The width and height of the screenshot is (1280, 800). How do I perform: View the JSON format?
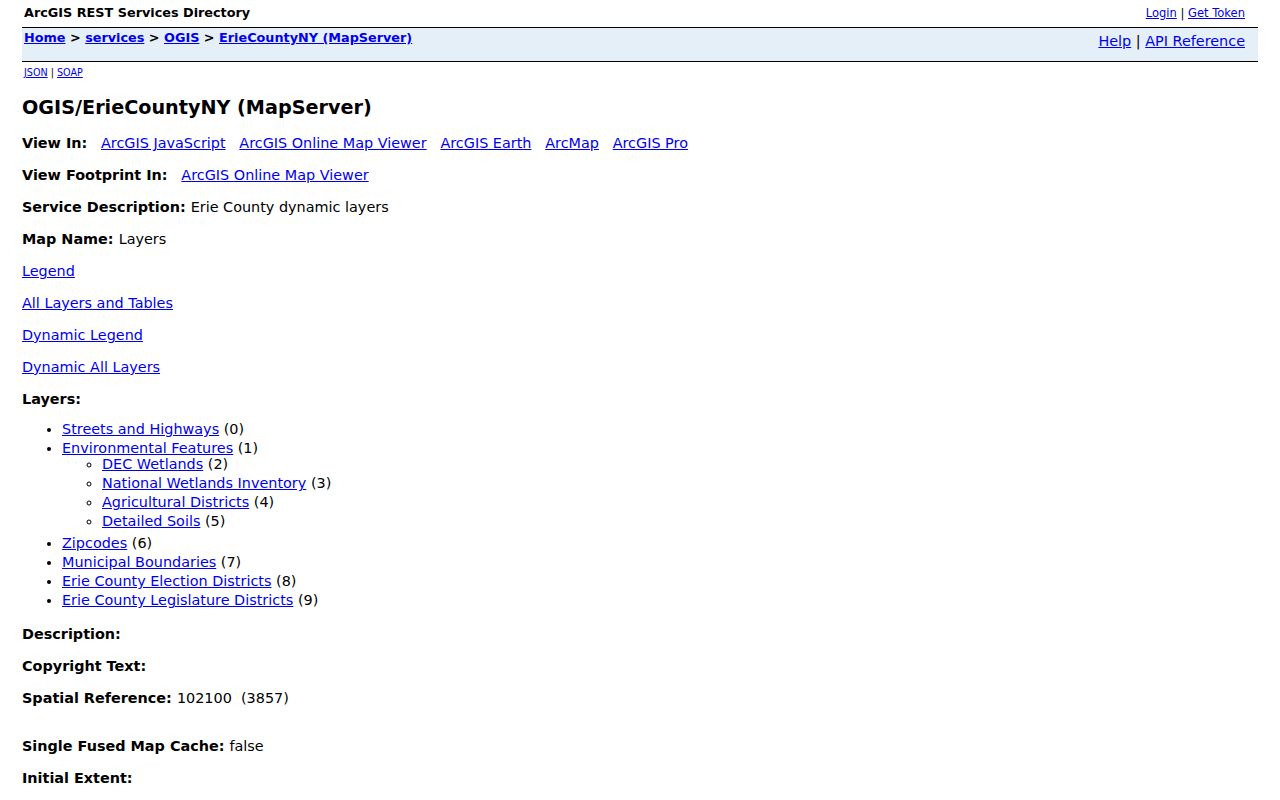point(36,72)
